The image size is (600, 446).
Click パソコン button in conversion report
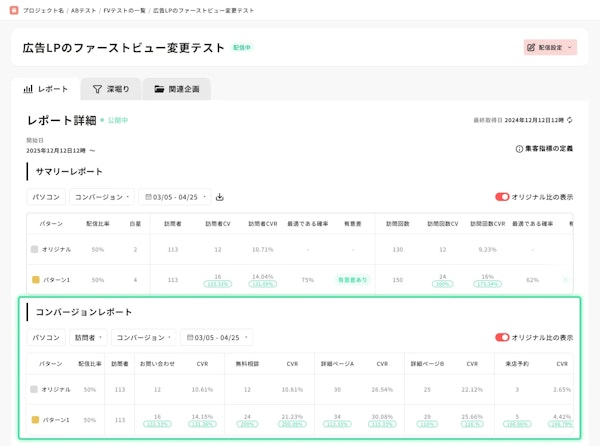47,338
